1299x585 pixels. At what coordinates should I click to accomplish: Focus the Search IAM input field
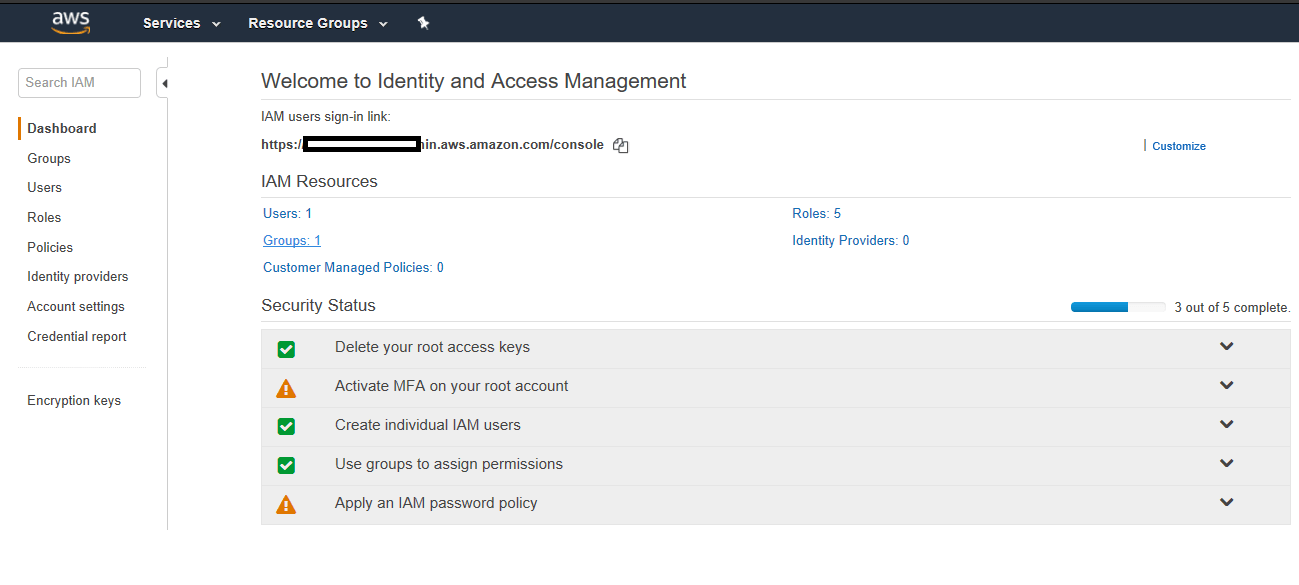pyautogui.click(x=79, y=83)
